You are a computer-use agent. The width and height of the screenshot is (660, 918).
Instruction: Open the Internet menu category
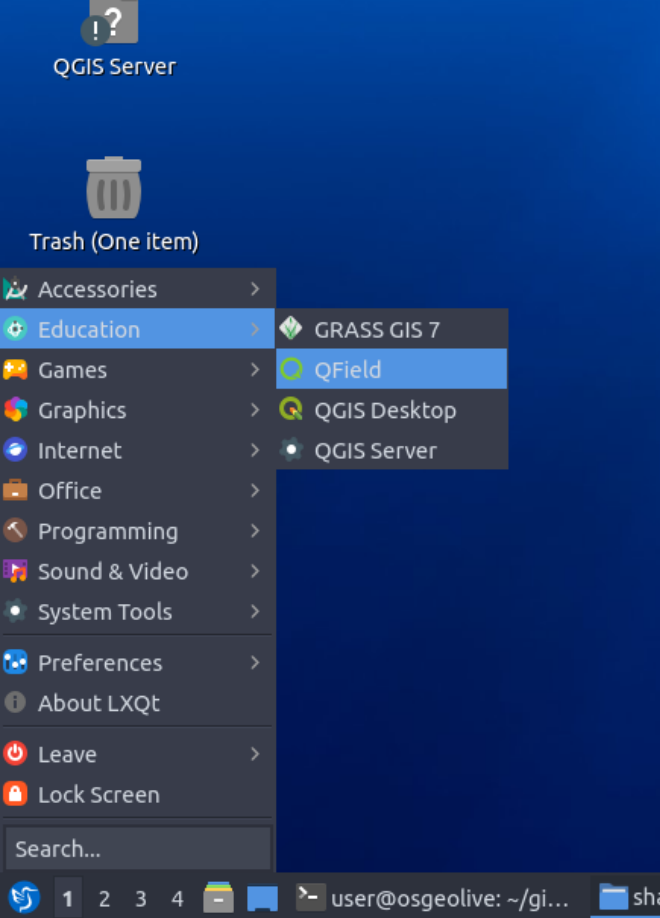tap(138, 450)
